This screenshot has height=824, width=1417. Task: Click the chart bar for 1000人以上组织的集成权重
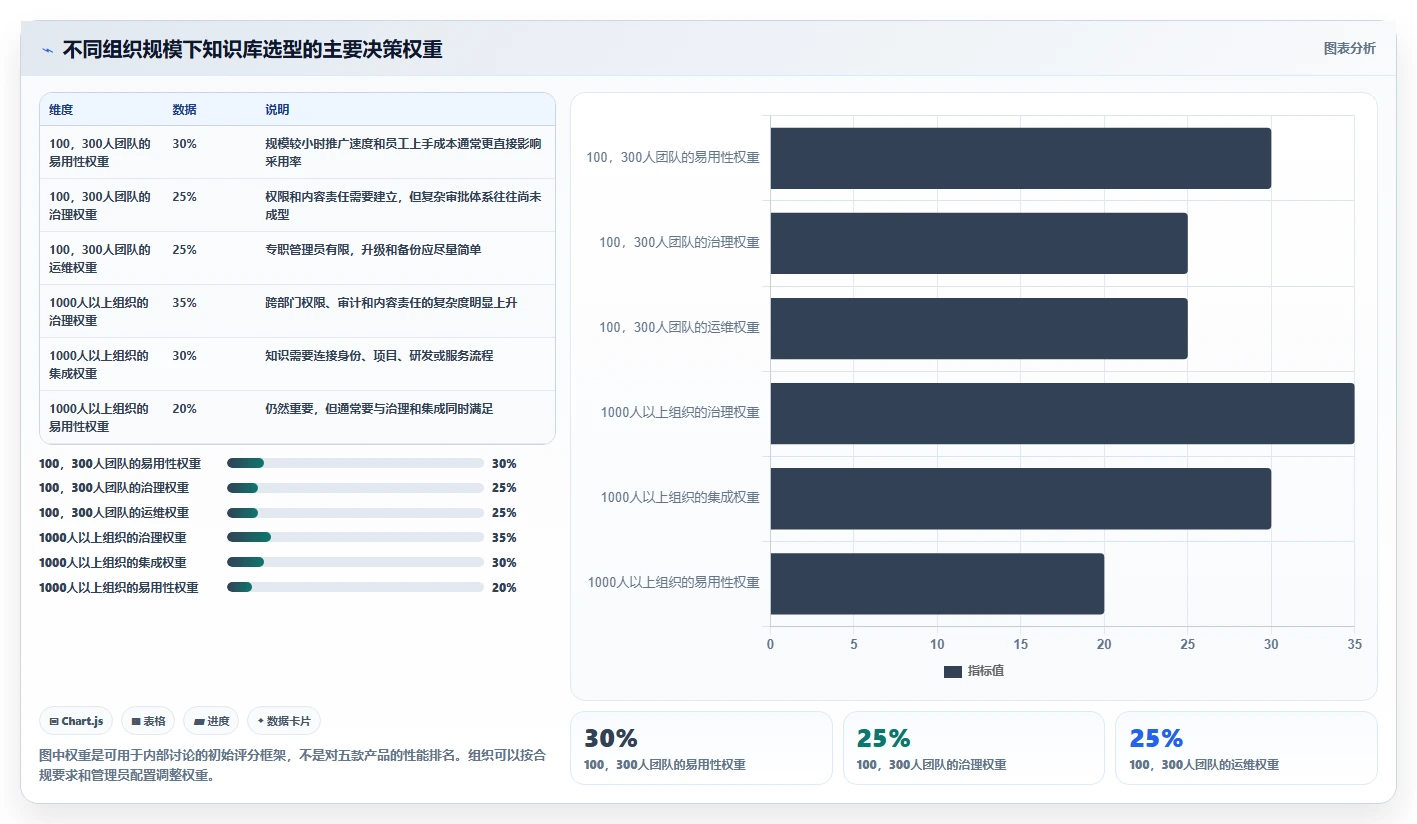pos(1020,498)
